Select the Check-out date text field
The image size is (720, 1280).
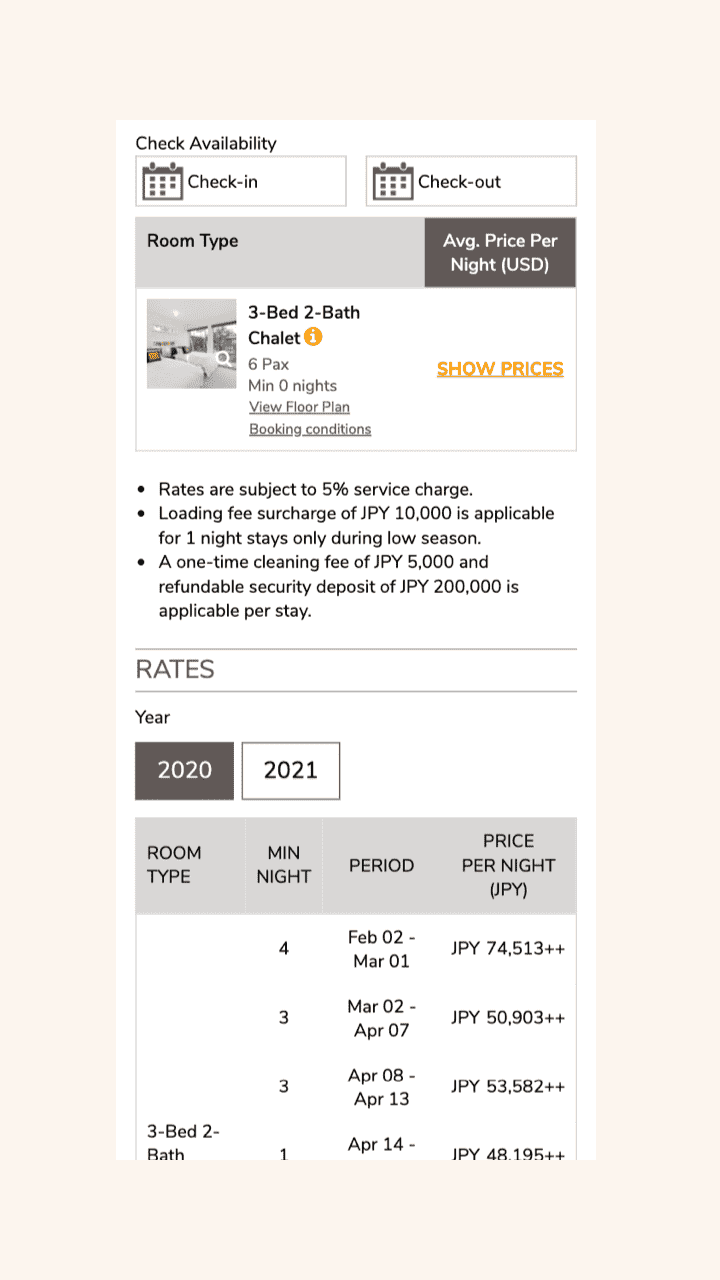(471, 181)
